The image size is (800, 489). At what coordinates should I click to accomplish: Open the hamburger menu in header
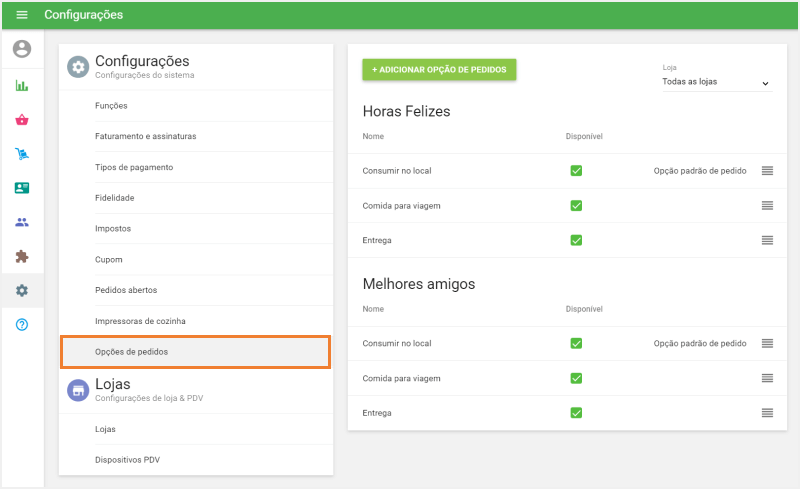[22, 15]
